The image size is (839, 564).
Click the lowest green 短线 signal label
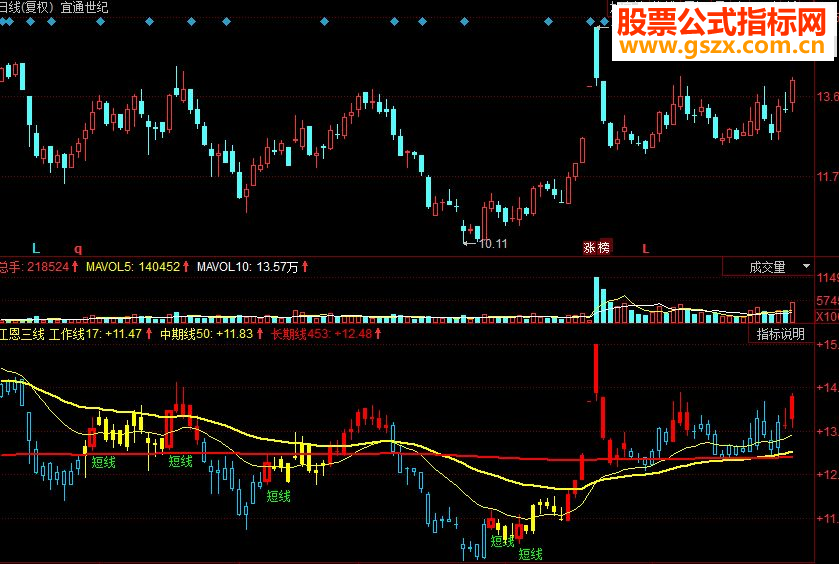pyautogui.click(x=530, y=554)
